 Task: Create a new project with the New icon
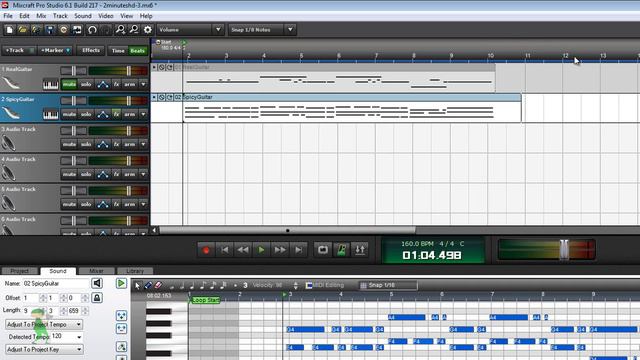(x=9, y=30)
